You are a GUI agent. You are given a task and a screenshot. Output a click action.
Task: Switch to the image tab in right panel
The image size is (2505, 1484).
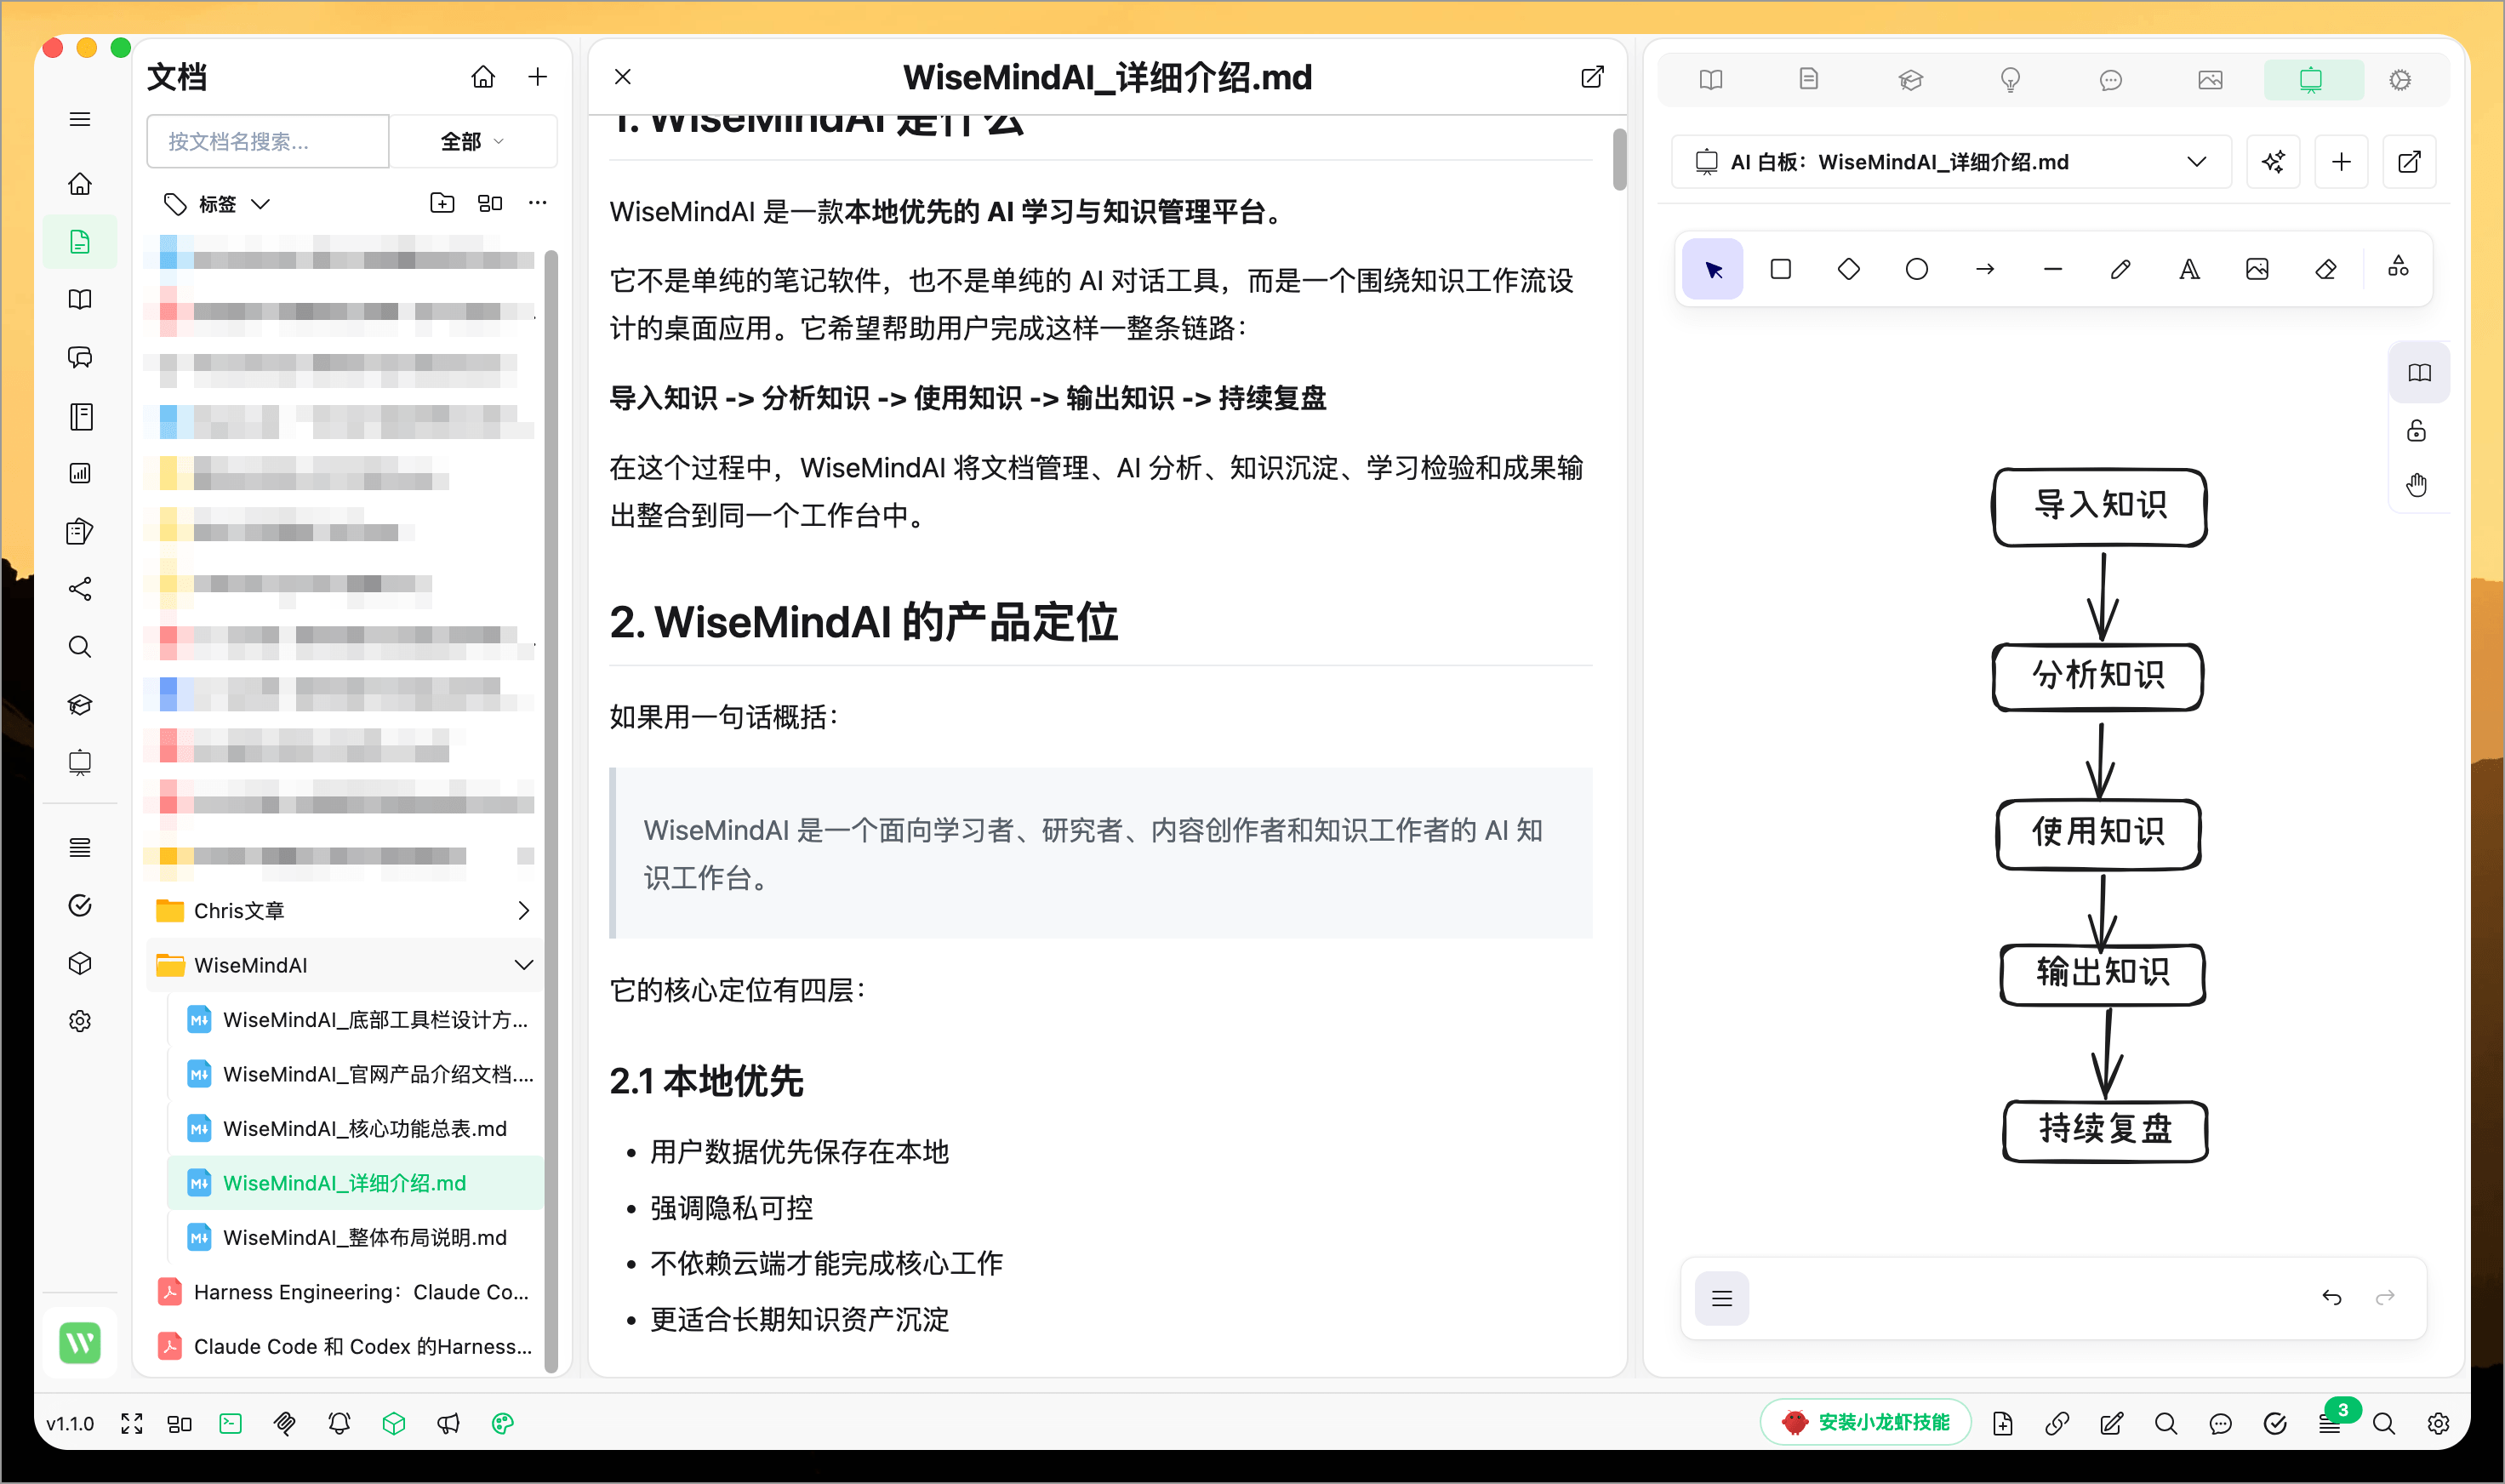[2210, 80]
